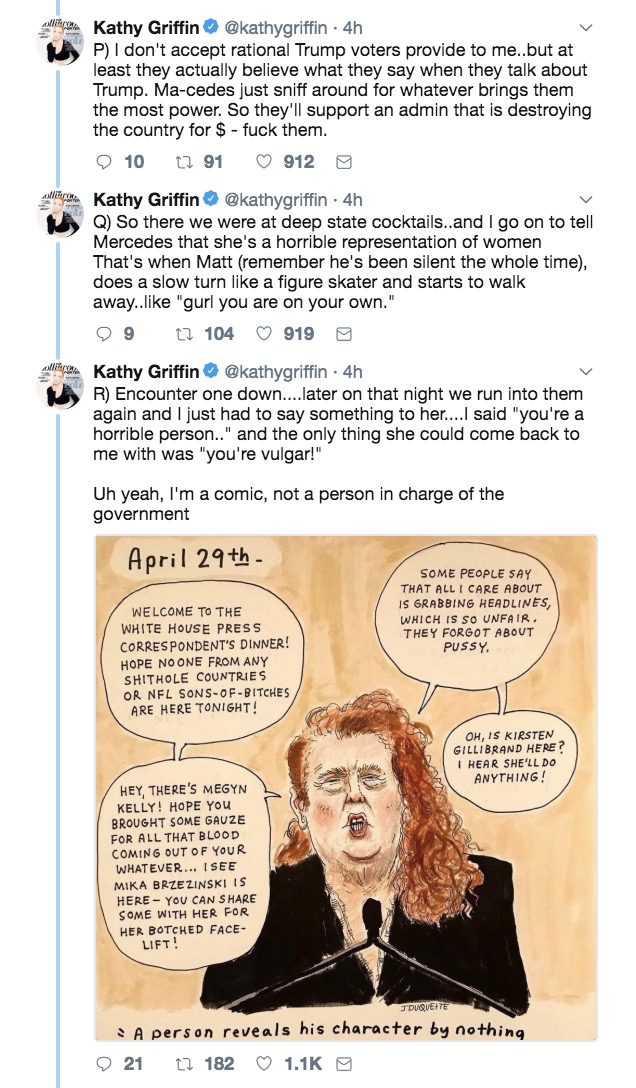View the April 29th cartoon image
This screenshot has height=1088, width=636.
(345, 788)
